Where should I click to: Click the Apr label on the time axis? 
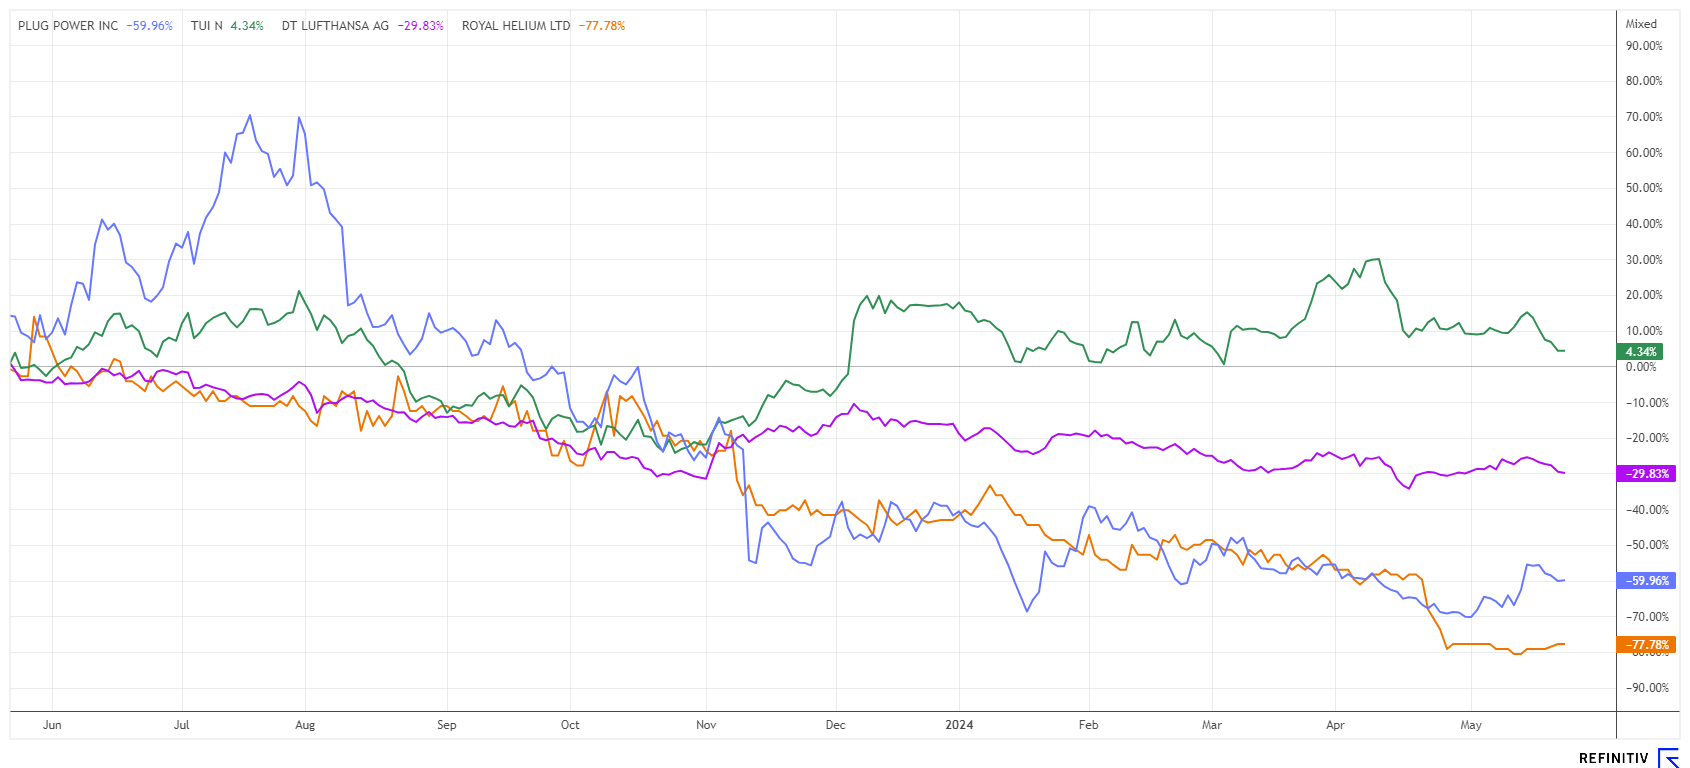[1335, 725]
